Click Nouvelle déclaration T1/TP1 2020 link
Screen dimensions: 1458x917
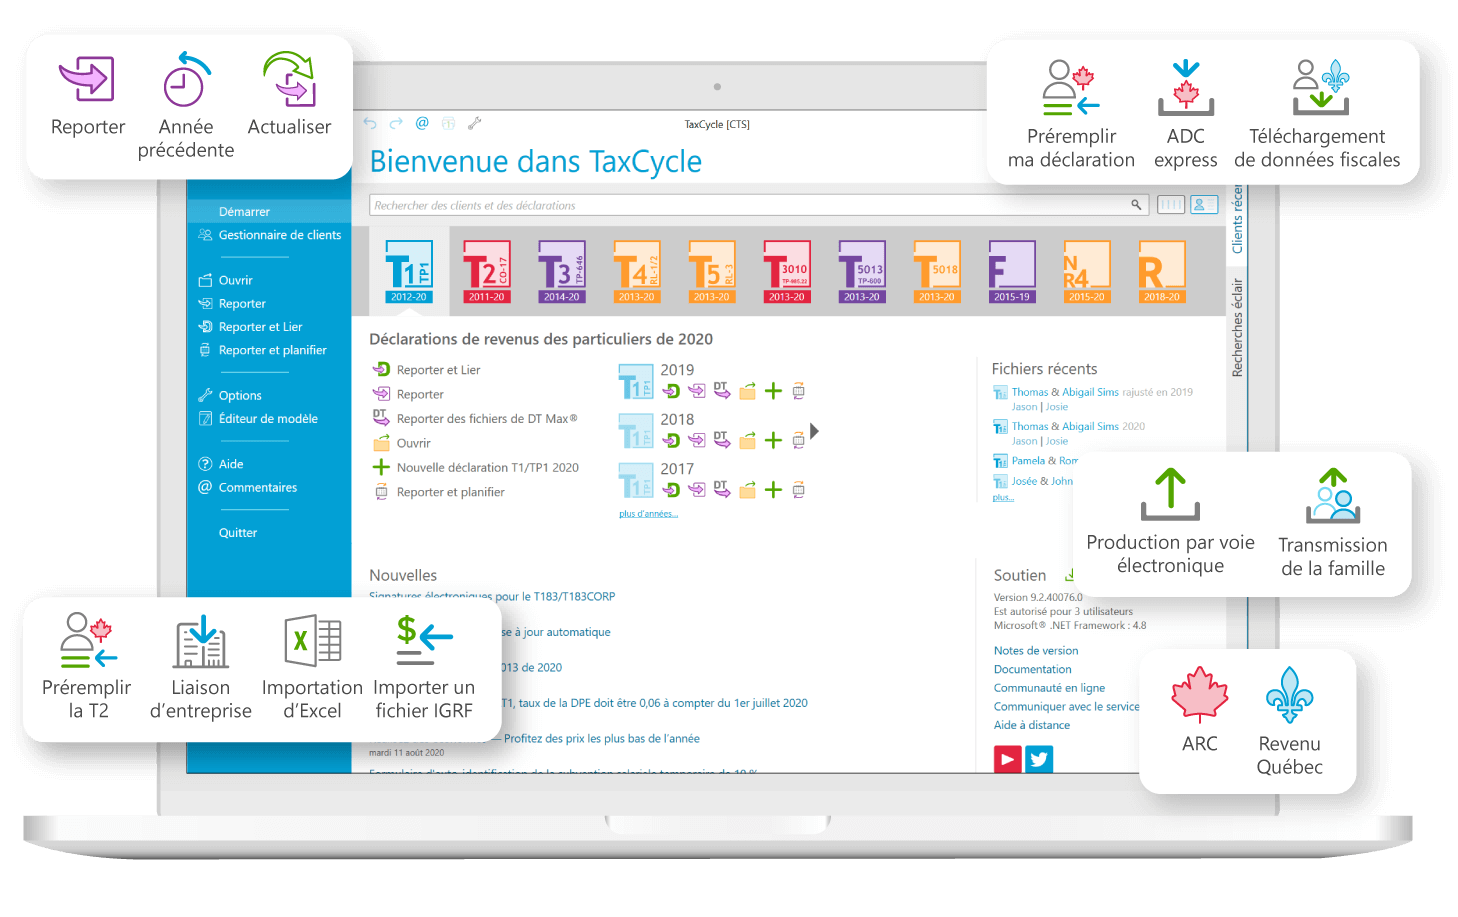point(476,468)
